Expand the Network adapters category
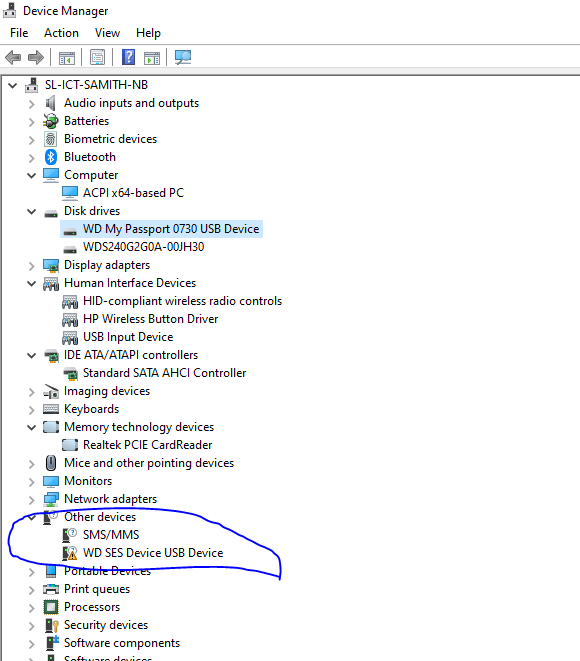This screenshot has width=580, height=661. click(x=32, y=500)
